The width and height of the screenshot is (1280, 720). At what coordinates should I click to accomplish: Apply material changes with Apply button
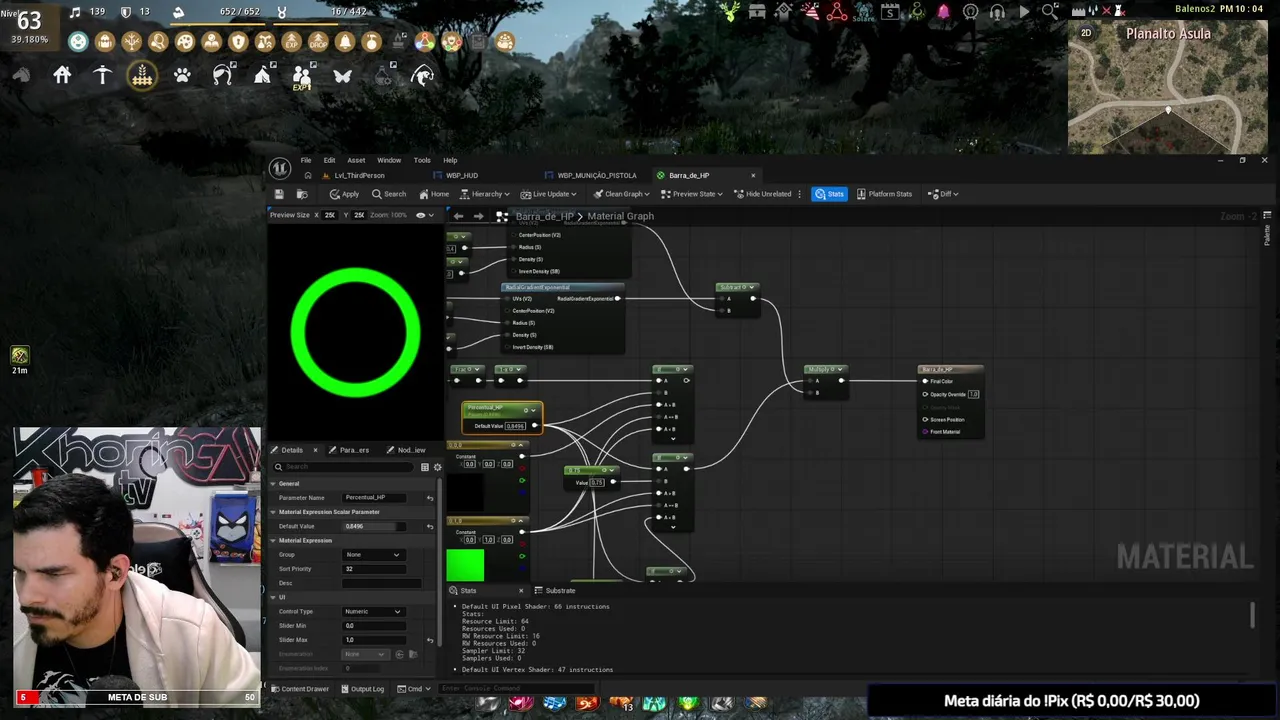(344, 194)
